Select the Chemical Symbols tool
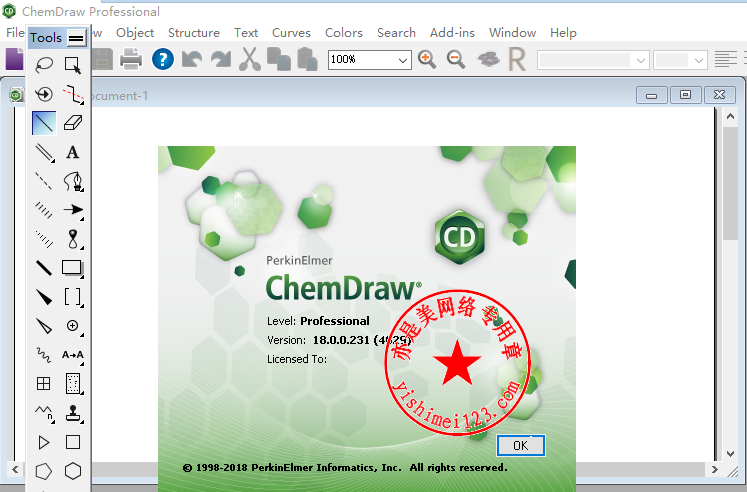The width and height of the screenshot is (747, 492). (73, 326)
